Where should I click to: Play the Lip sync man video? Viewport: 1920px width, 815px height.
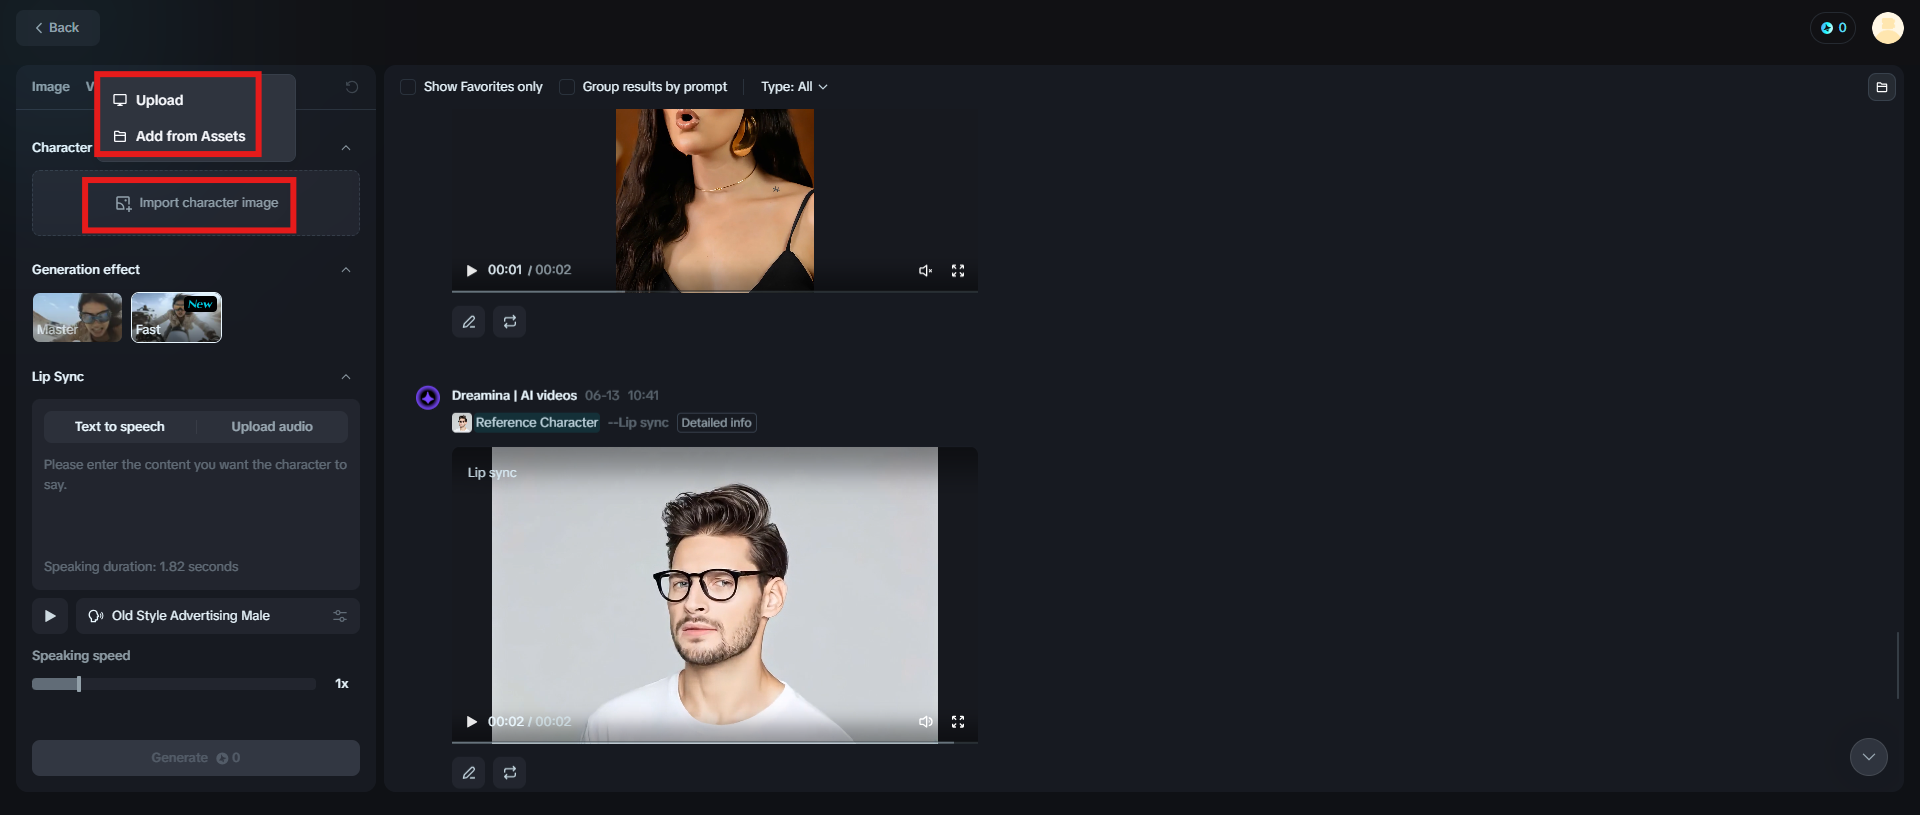click(472, 722)
